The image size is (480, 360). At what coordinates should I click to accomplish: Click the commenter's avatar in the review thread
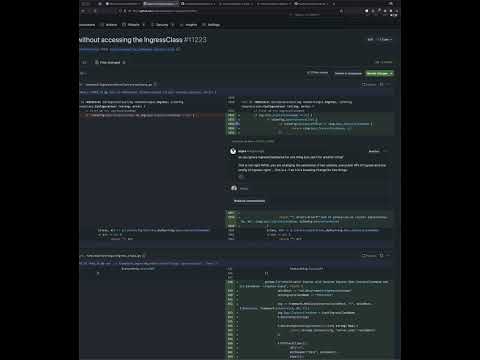pyautogui.click(x=233, y=151)
